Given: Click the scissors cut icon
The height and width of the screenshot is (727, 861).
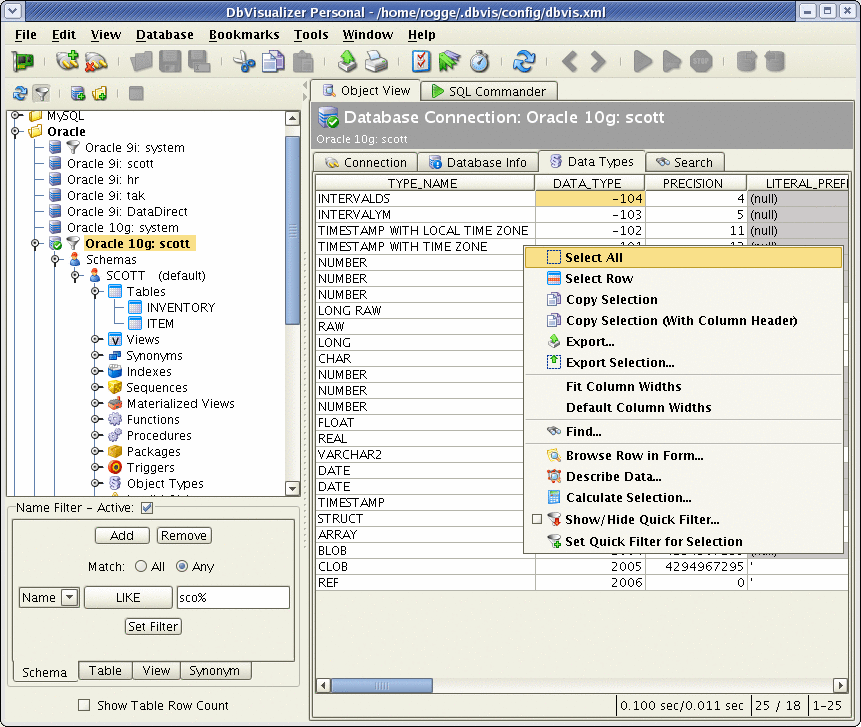Looking at the screenshot, I should [244, 62].
